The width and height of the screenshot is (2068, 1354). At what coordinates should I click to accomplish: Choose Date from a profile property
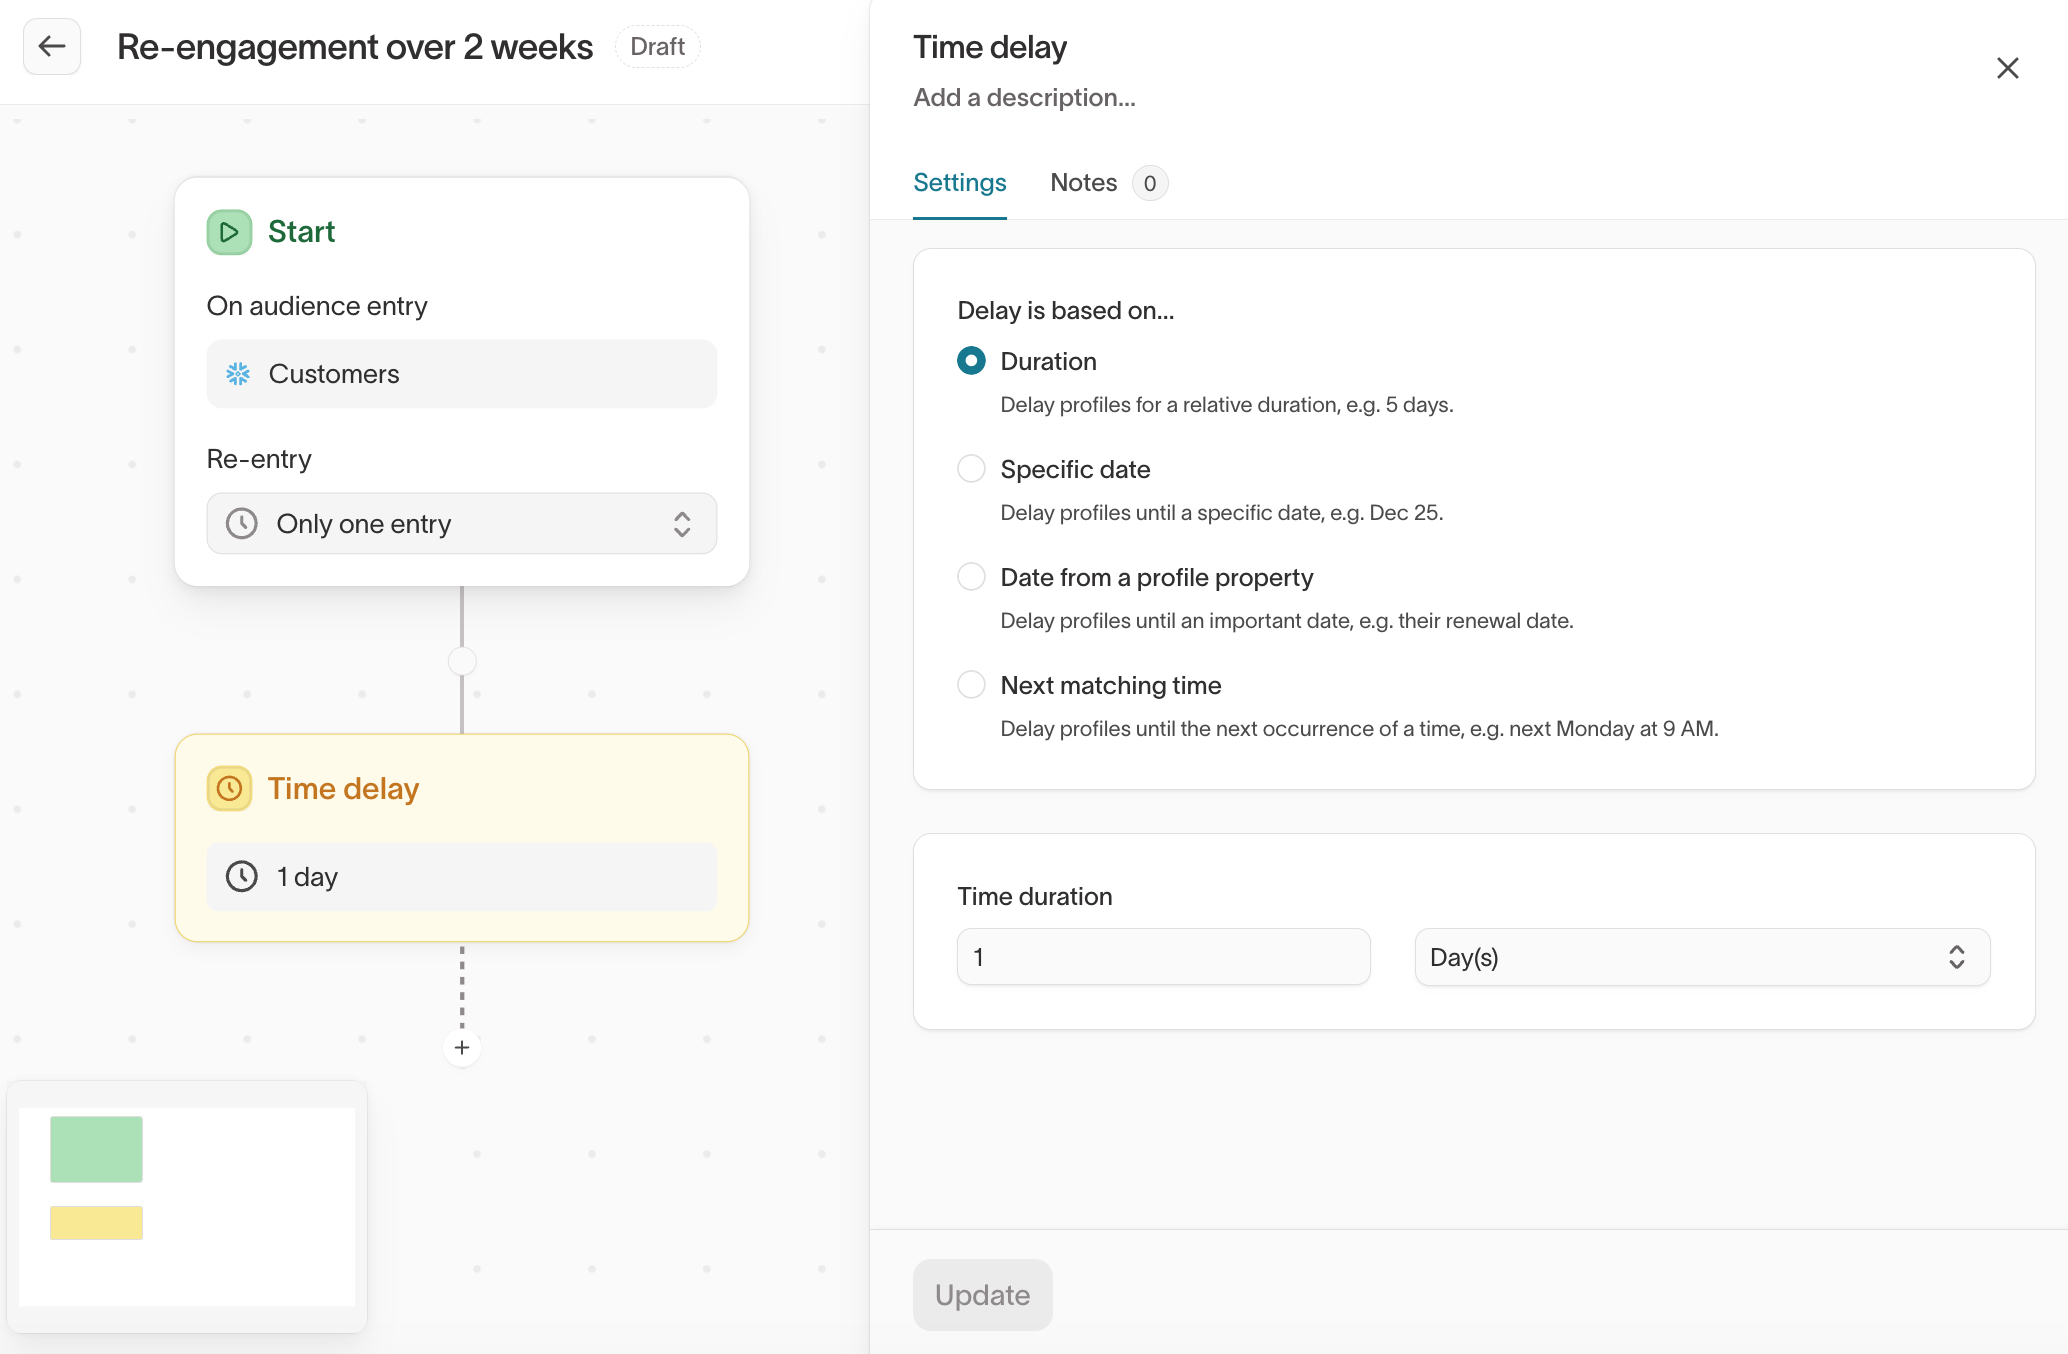pyautogui.click(x=971, y=577)
